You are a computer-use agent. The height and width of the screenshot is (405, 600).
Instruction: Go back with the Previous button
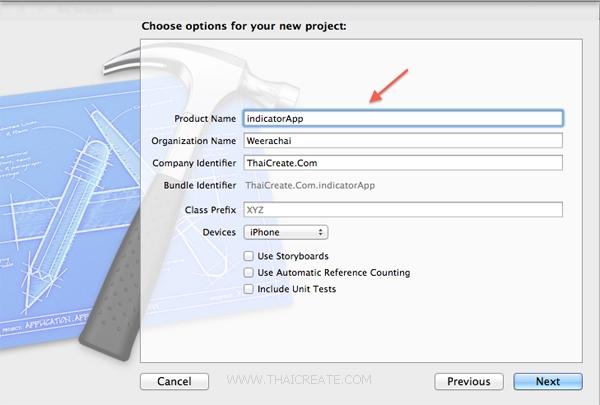coord(469,381)
